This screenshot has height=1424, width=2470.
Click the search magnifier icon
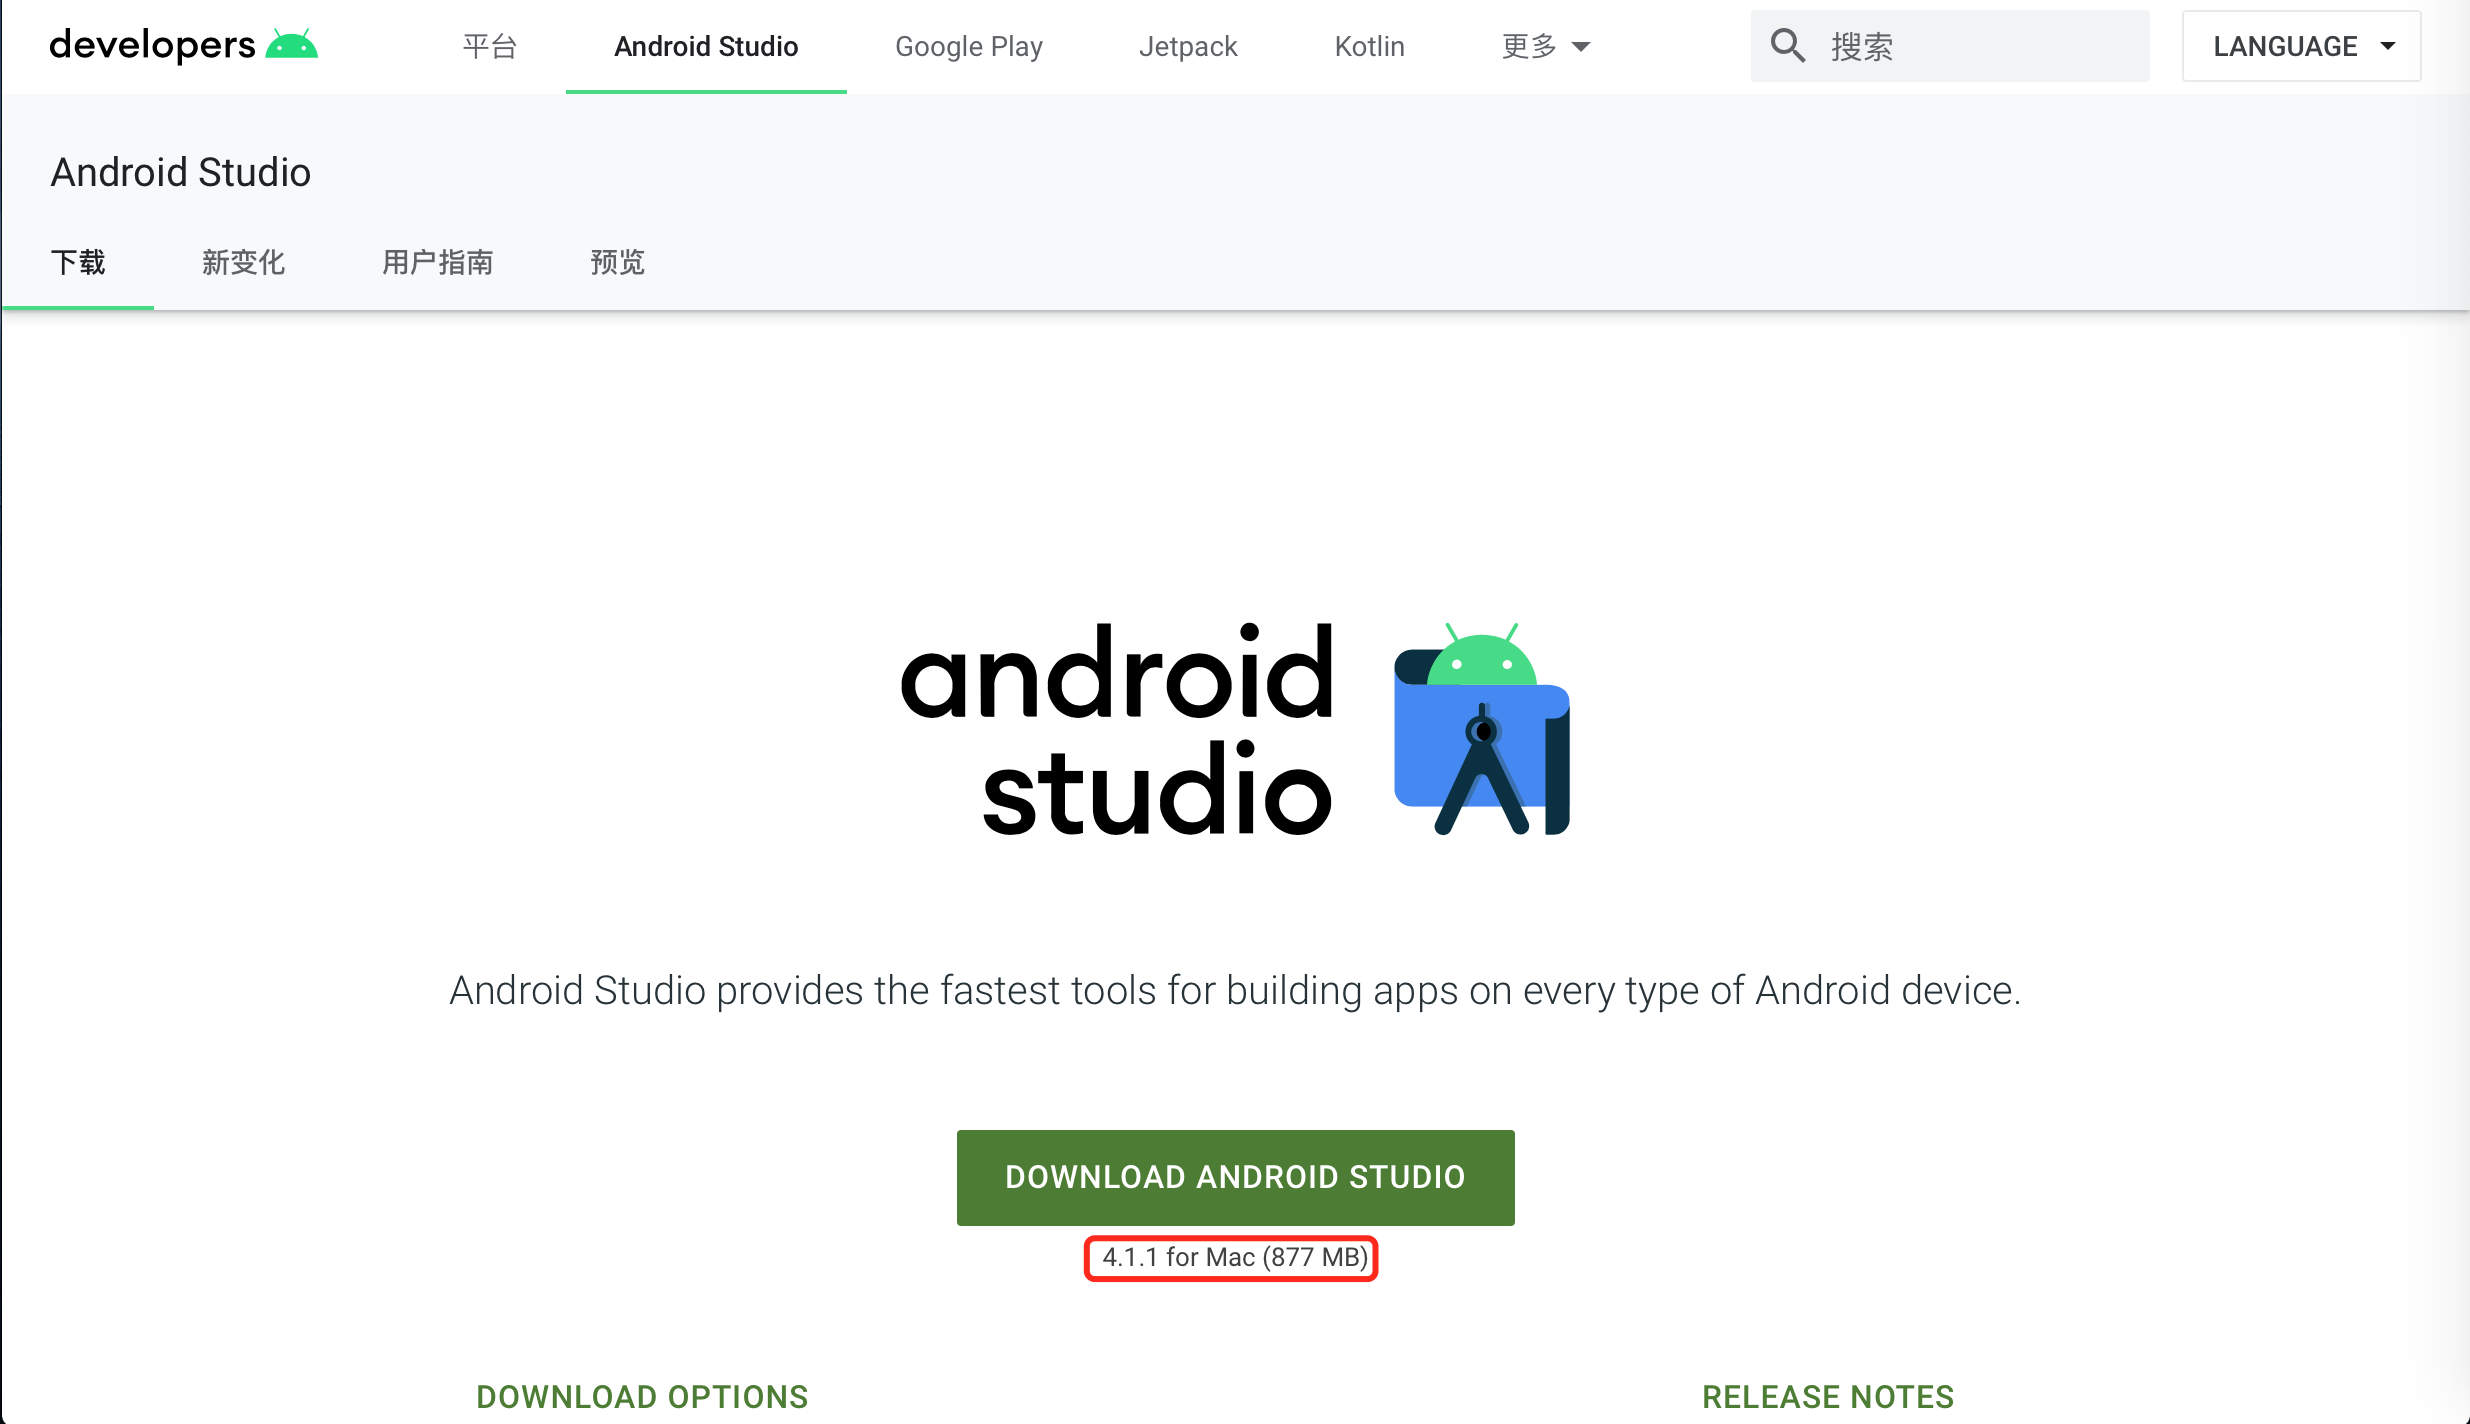1788,46
